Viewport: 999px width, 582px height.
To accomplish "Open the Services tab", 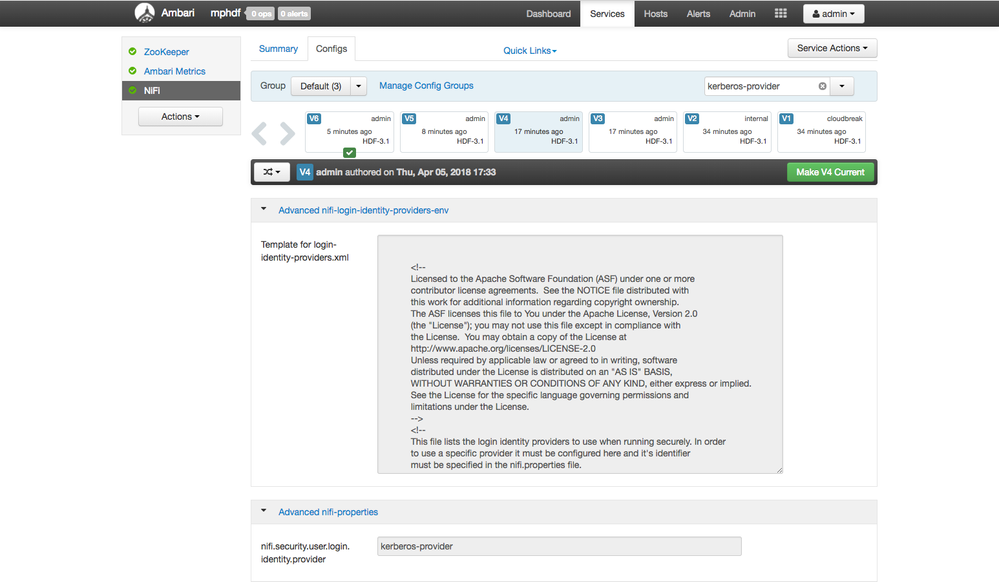I will (607, 13).
